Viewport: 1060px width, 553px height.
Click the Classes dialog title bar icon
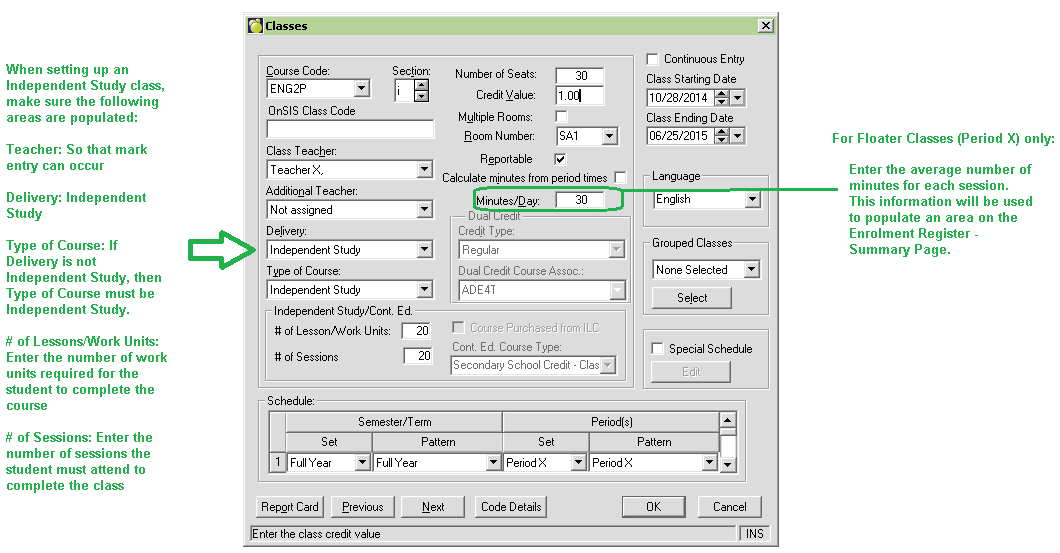[255, 26]
